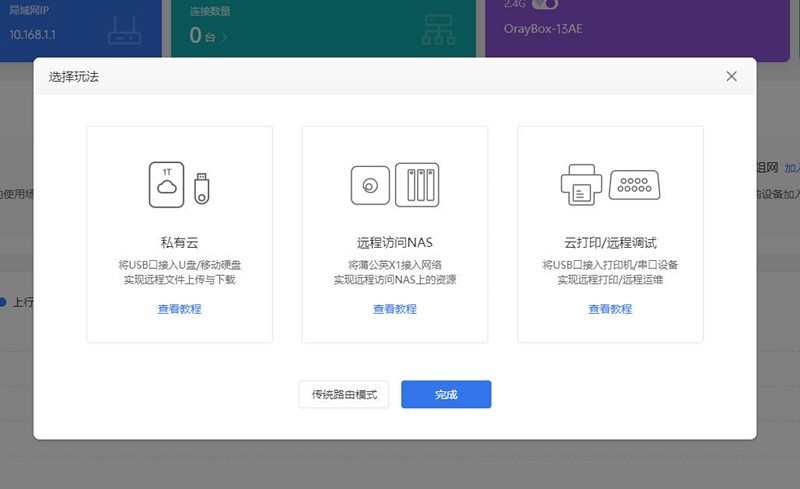
Task: Click the 1T cloud drive icon
Action: [166, 184]
